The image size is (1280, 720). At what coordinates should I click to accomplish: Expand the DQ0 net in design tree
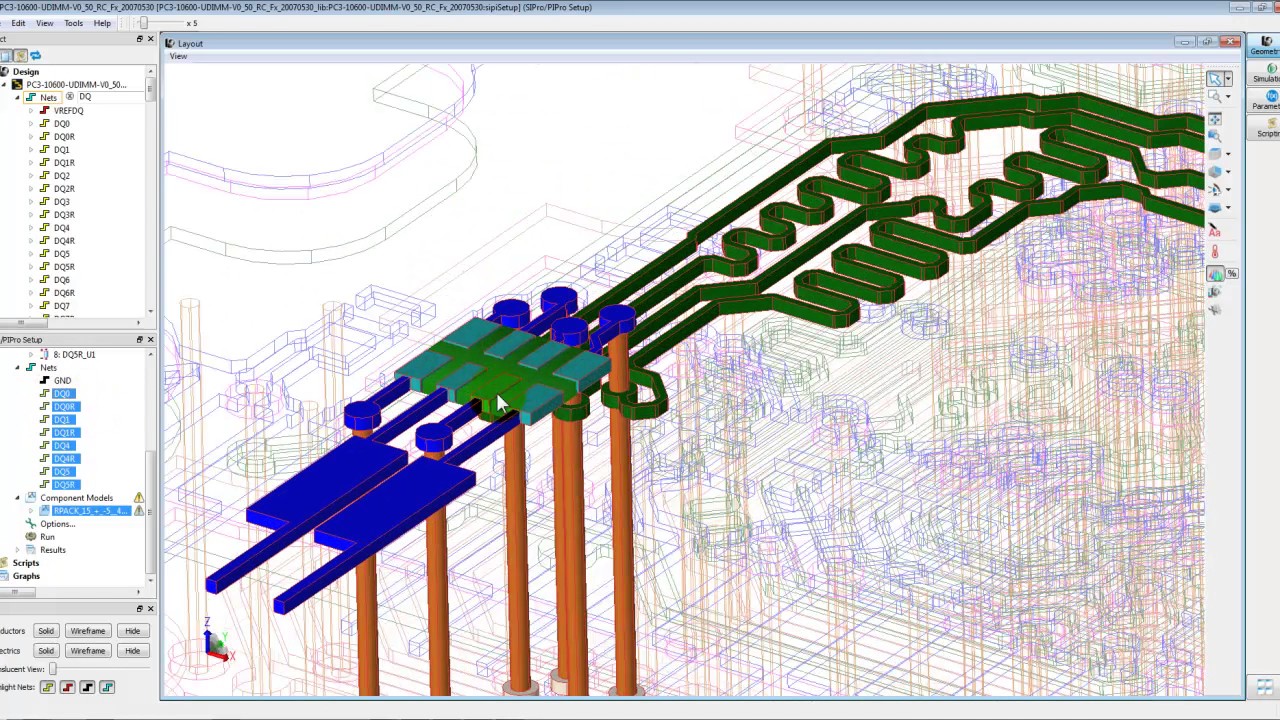31,124
